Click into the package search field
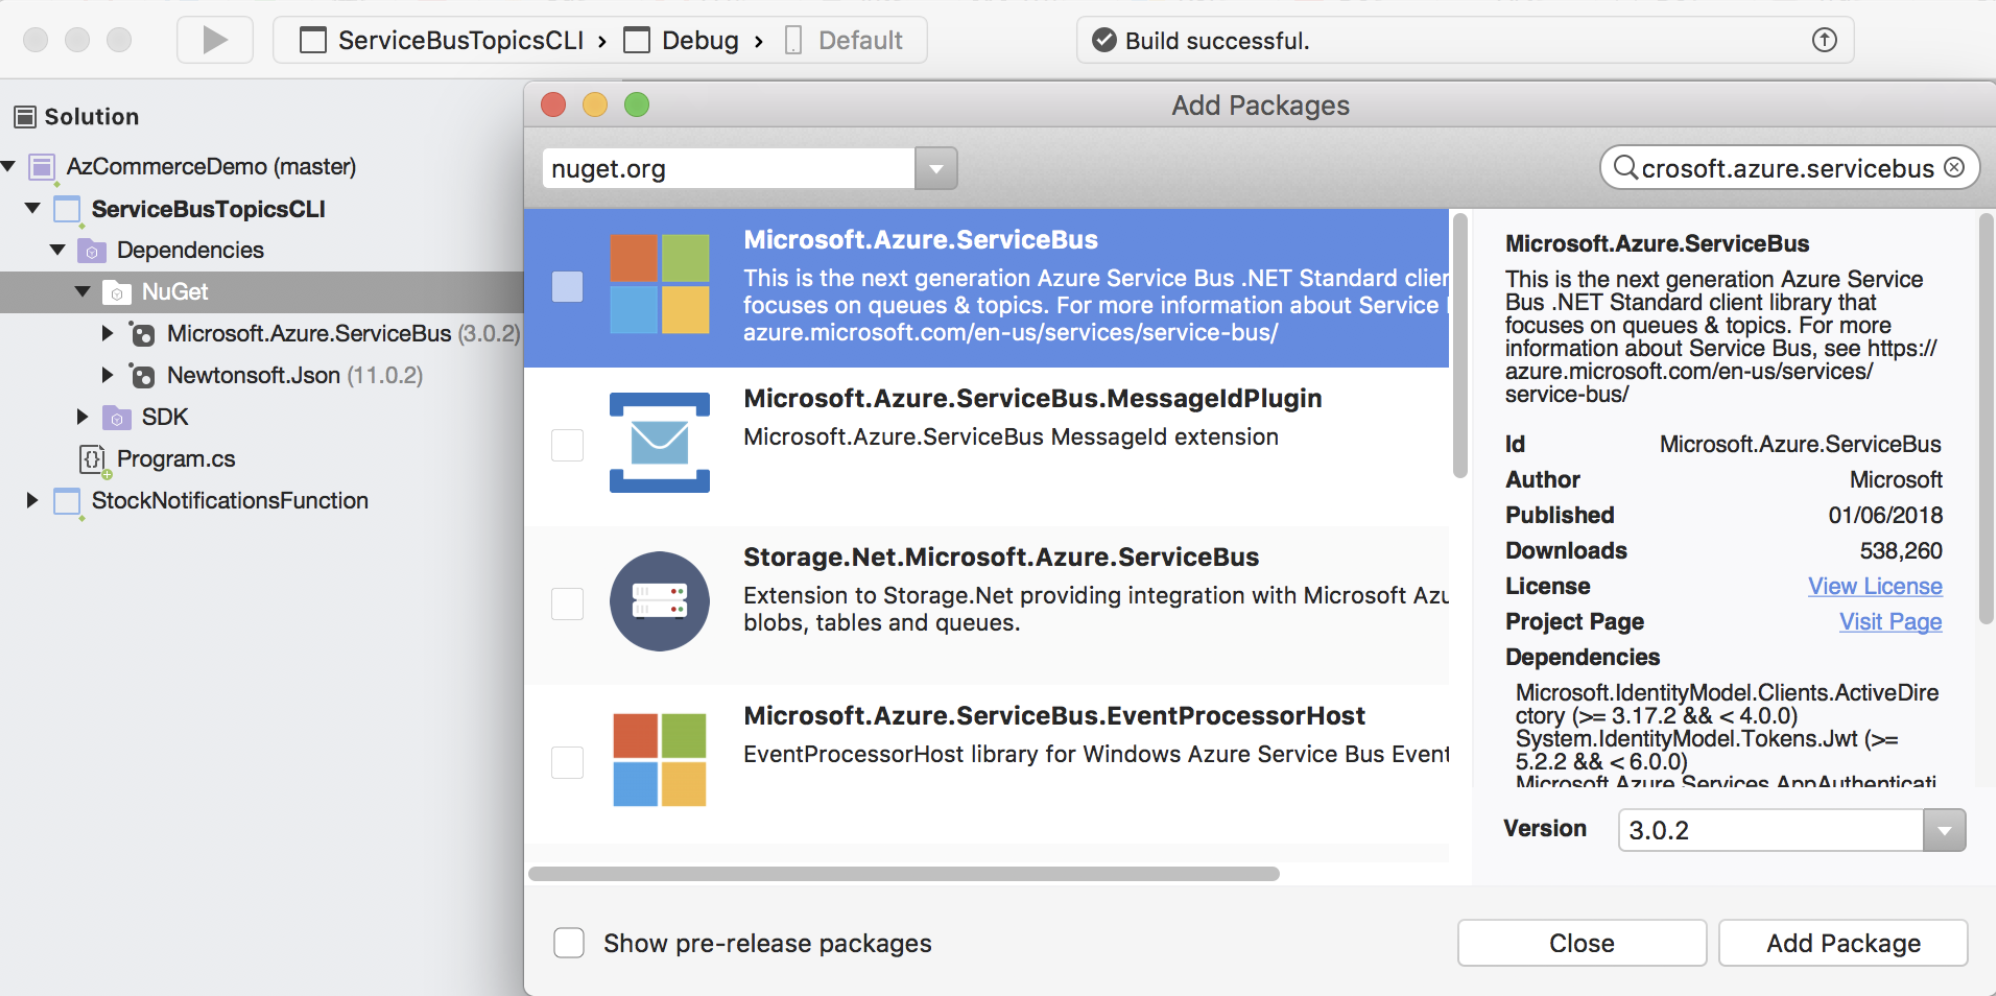The width and height of the screenshot is (1996, 996). (1789, 168)
